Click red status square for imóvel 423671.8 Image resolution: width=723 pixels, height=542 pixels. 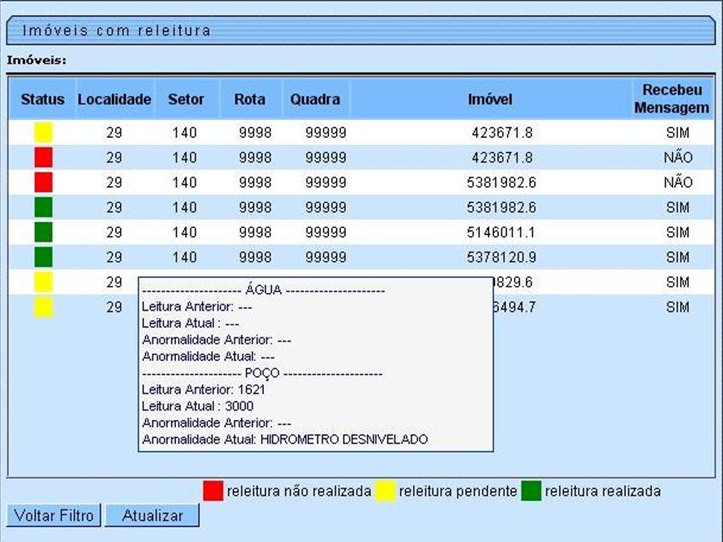click(43, 157)
